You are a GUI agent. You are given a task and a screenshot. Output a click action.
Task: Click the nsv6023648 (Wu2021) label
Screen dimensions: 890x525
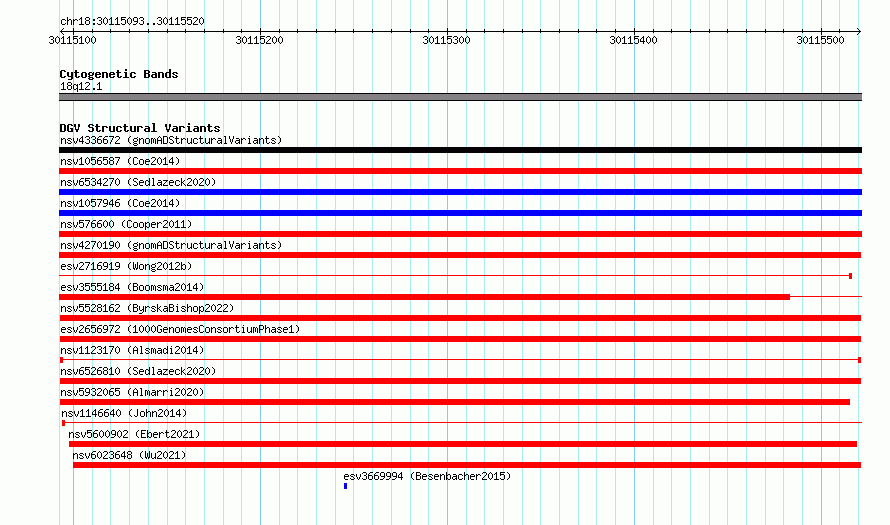click(x=129, y=455)
